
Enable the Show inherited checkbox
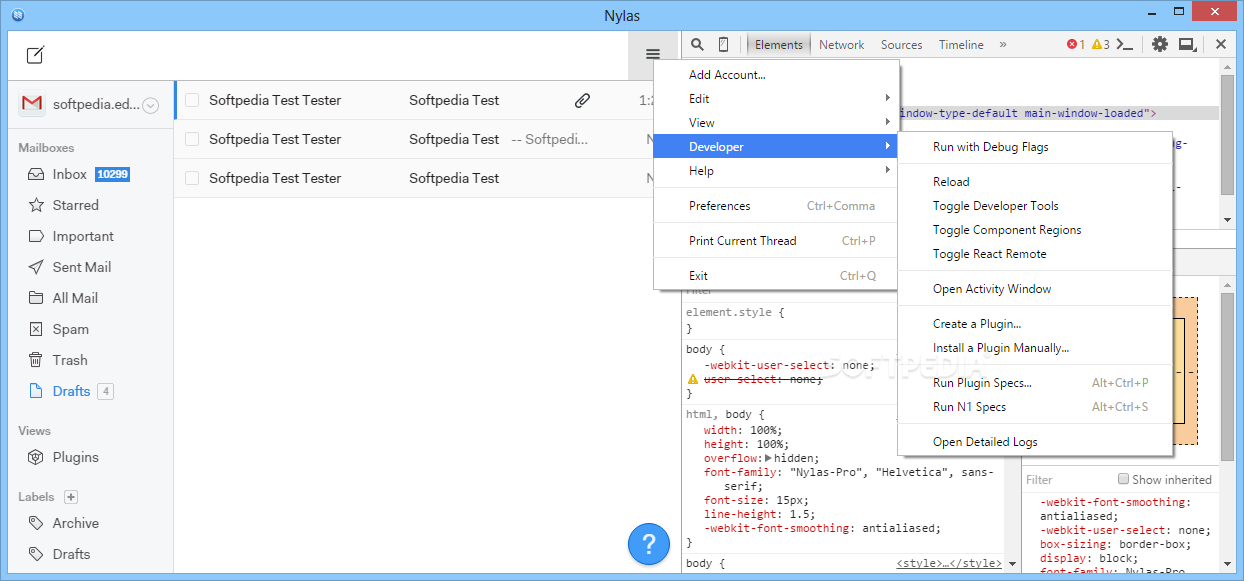pyautogui.click(x=1123, y=479)
